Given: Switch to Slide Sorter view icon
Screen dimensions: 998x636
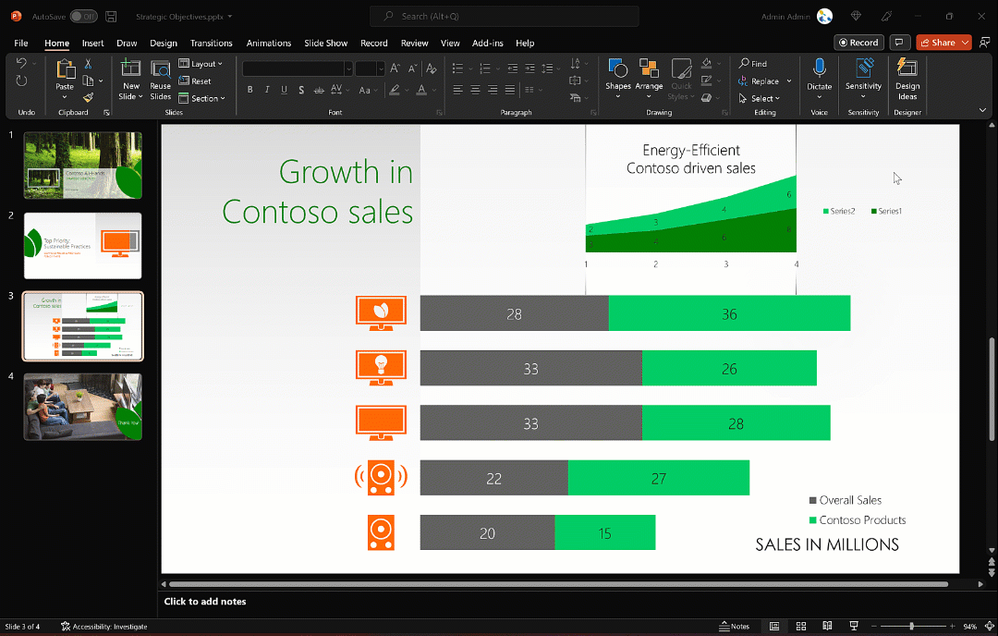Looking at the screenshot, I should (801, 626).
